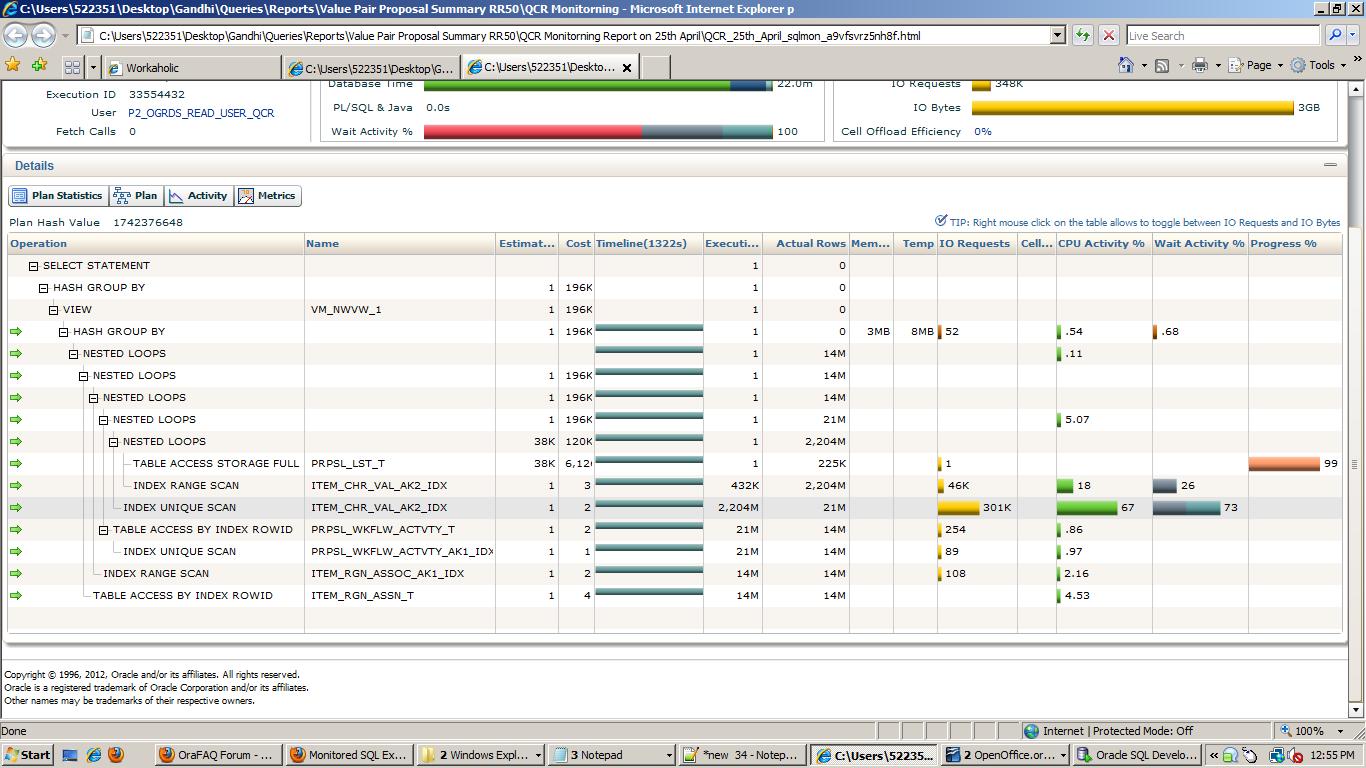This screenshot has width=1366, height=768.
Task: Open the Tools menu dropdown
Action: pos(1320,65)
